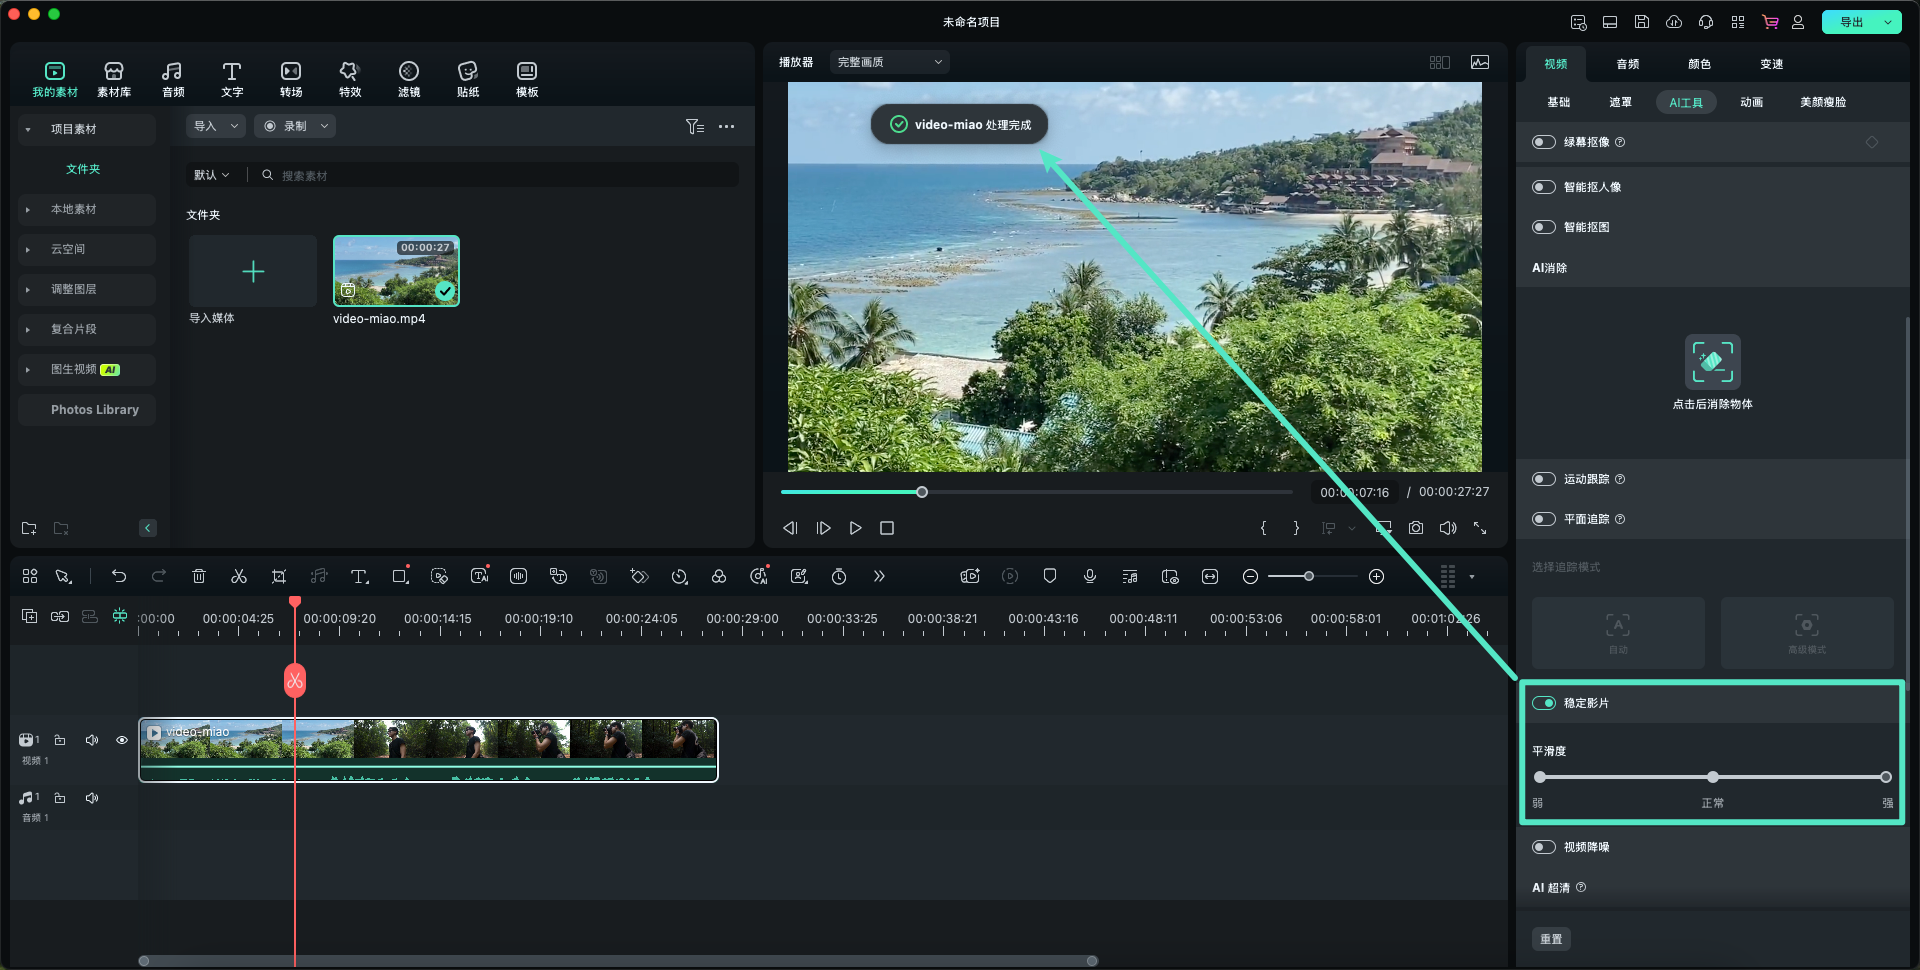The image size is (1920, 970).
Task: Open the 文字 titles panel
Action: [232, 79]
